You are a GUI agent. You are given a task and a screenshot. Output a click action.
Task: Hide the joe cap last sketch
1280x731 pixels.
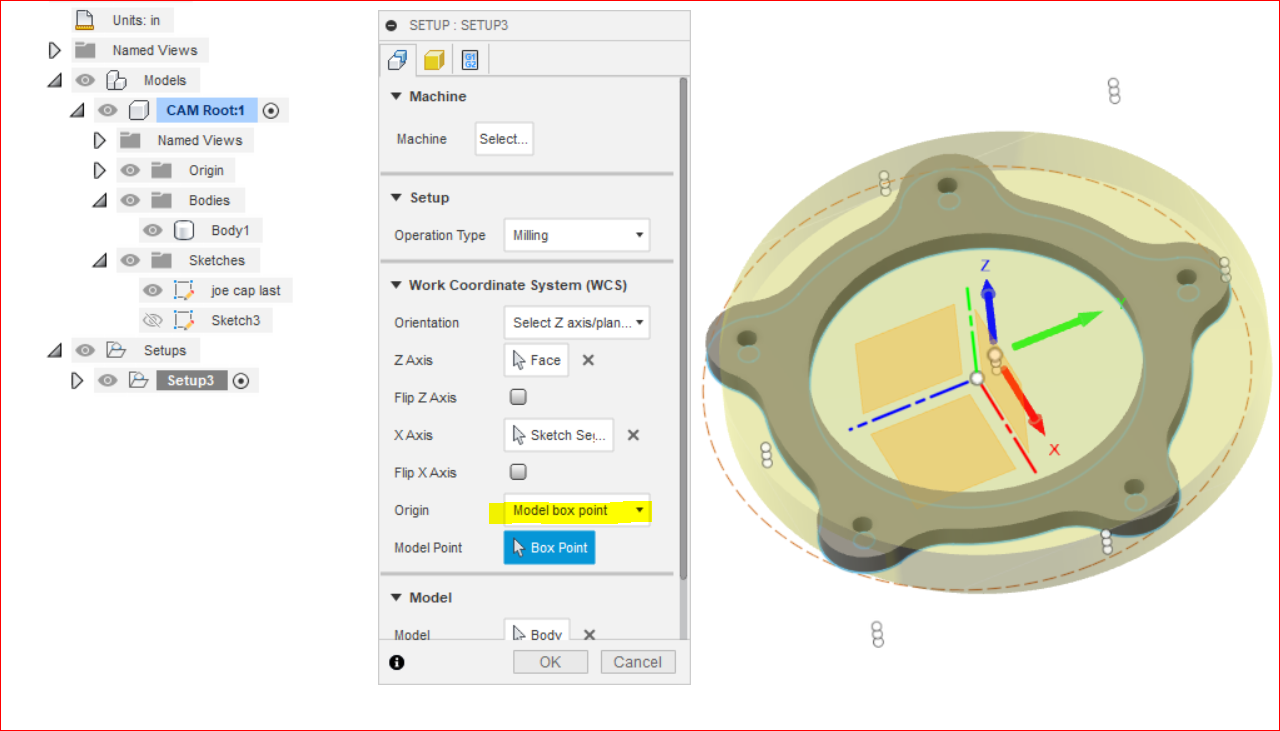(152, 290)
